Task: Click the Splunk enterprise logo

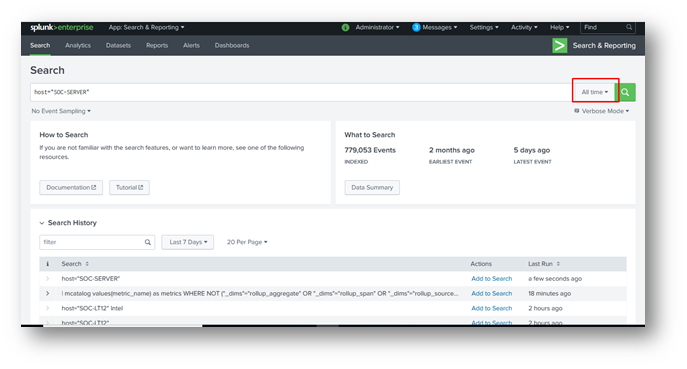Action: click(x=61, y=27)
